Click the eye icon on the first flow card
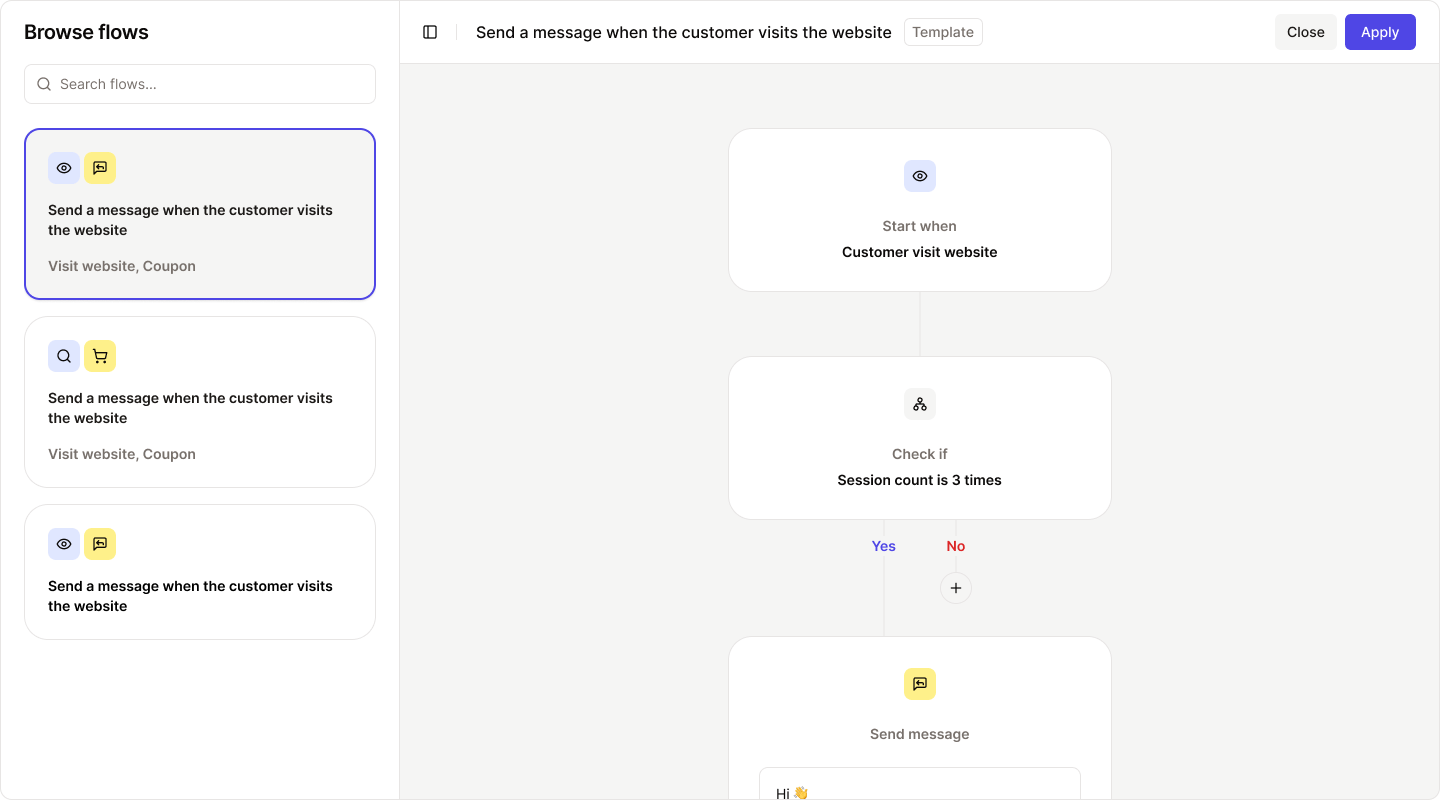The image size is (1440, 800). point(63,168)
